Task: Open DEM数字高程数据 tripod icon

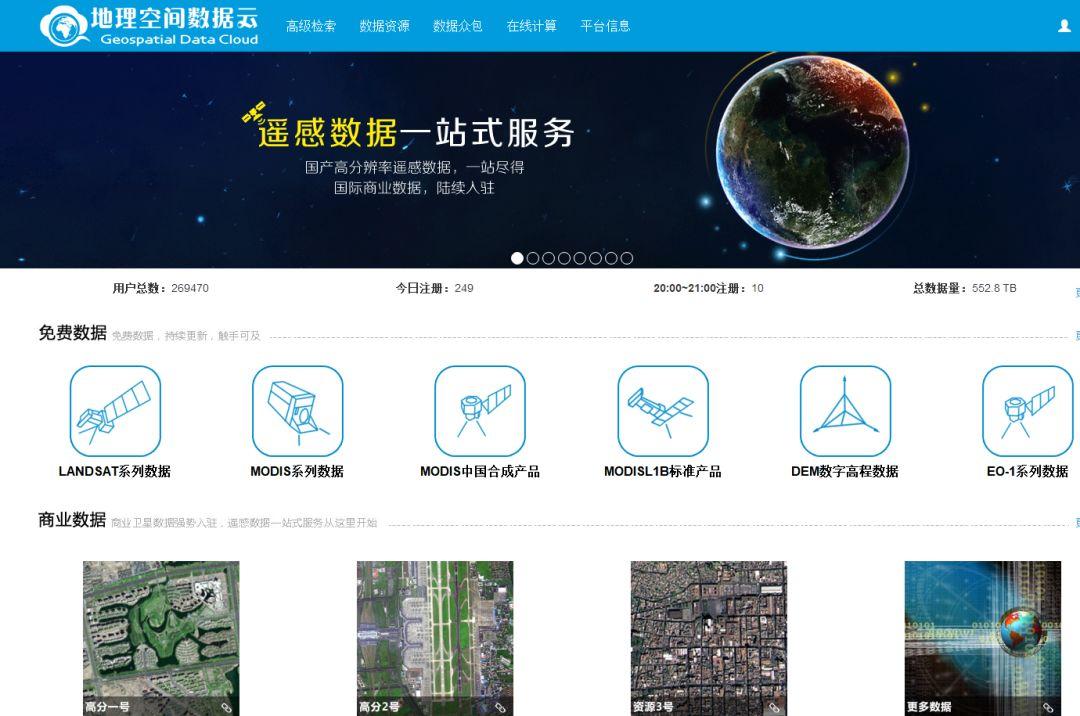Action: point(845,411)
